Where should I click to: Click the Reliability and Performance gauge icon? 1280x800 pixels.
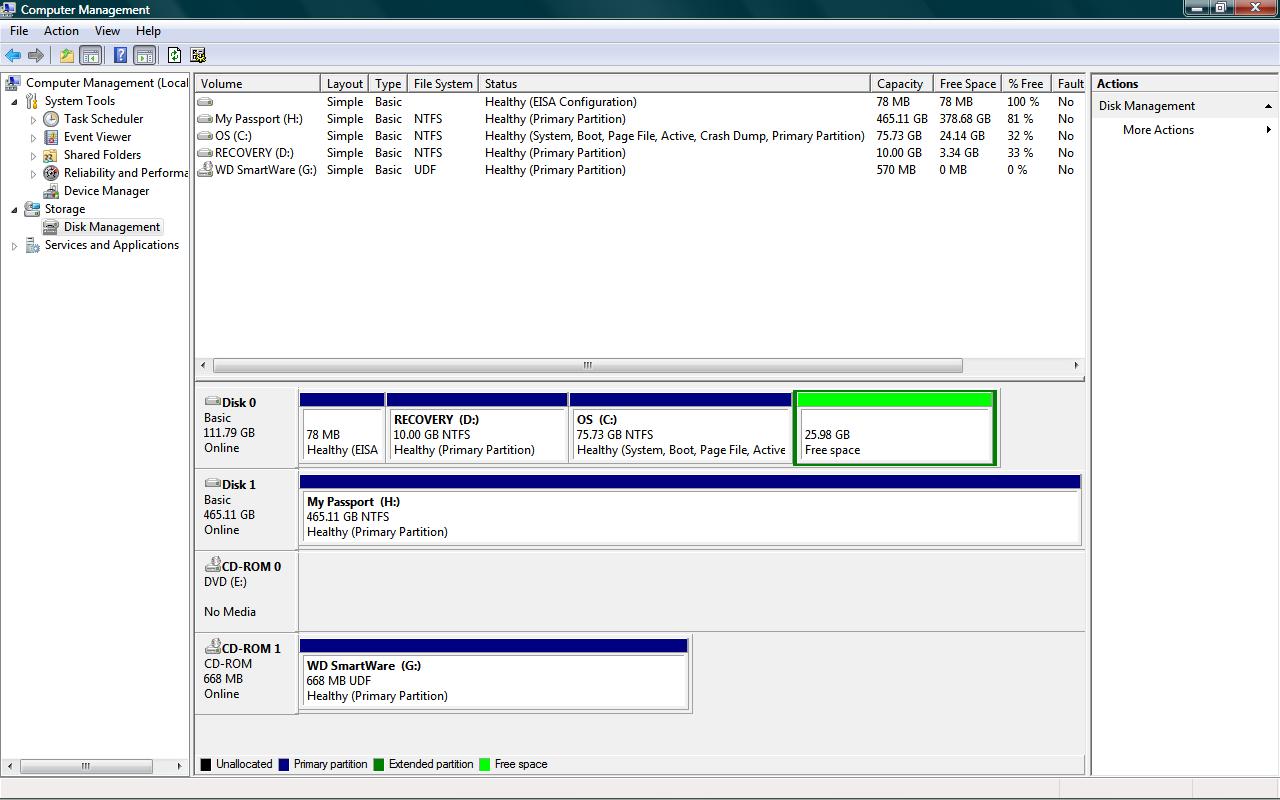(51, 173)
